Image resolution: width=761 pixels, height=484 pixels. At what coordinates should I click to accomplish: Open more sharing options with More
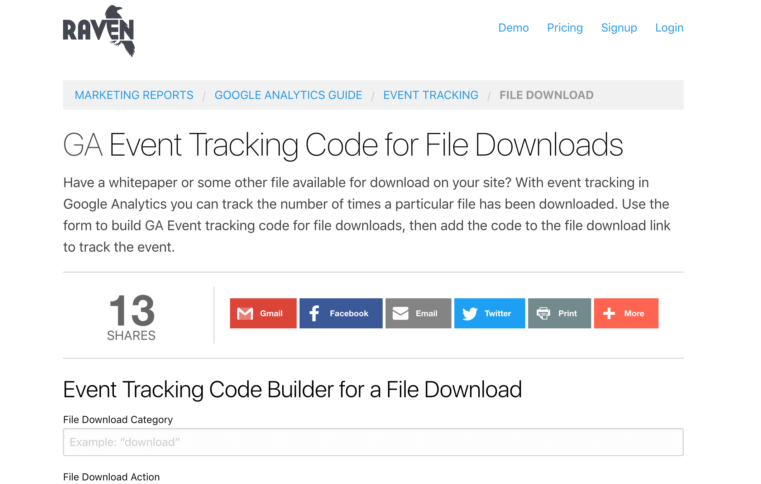626,313
